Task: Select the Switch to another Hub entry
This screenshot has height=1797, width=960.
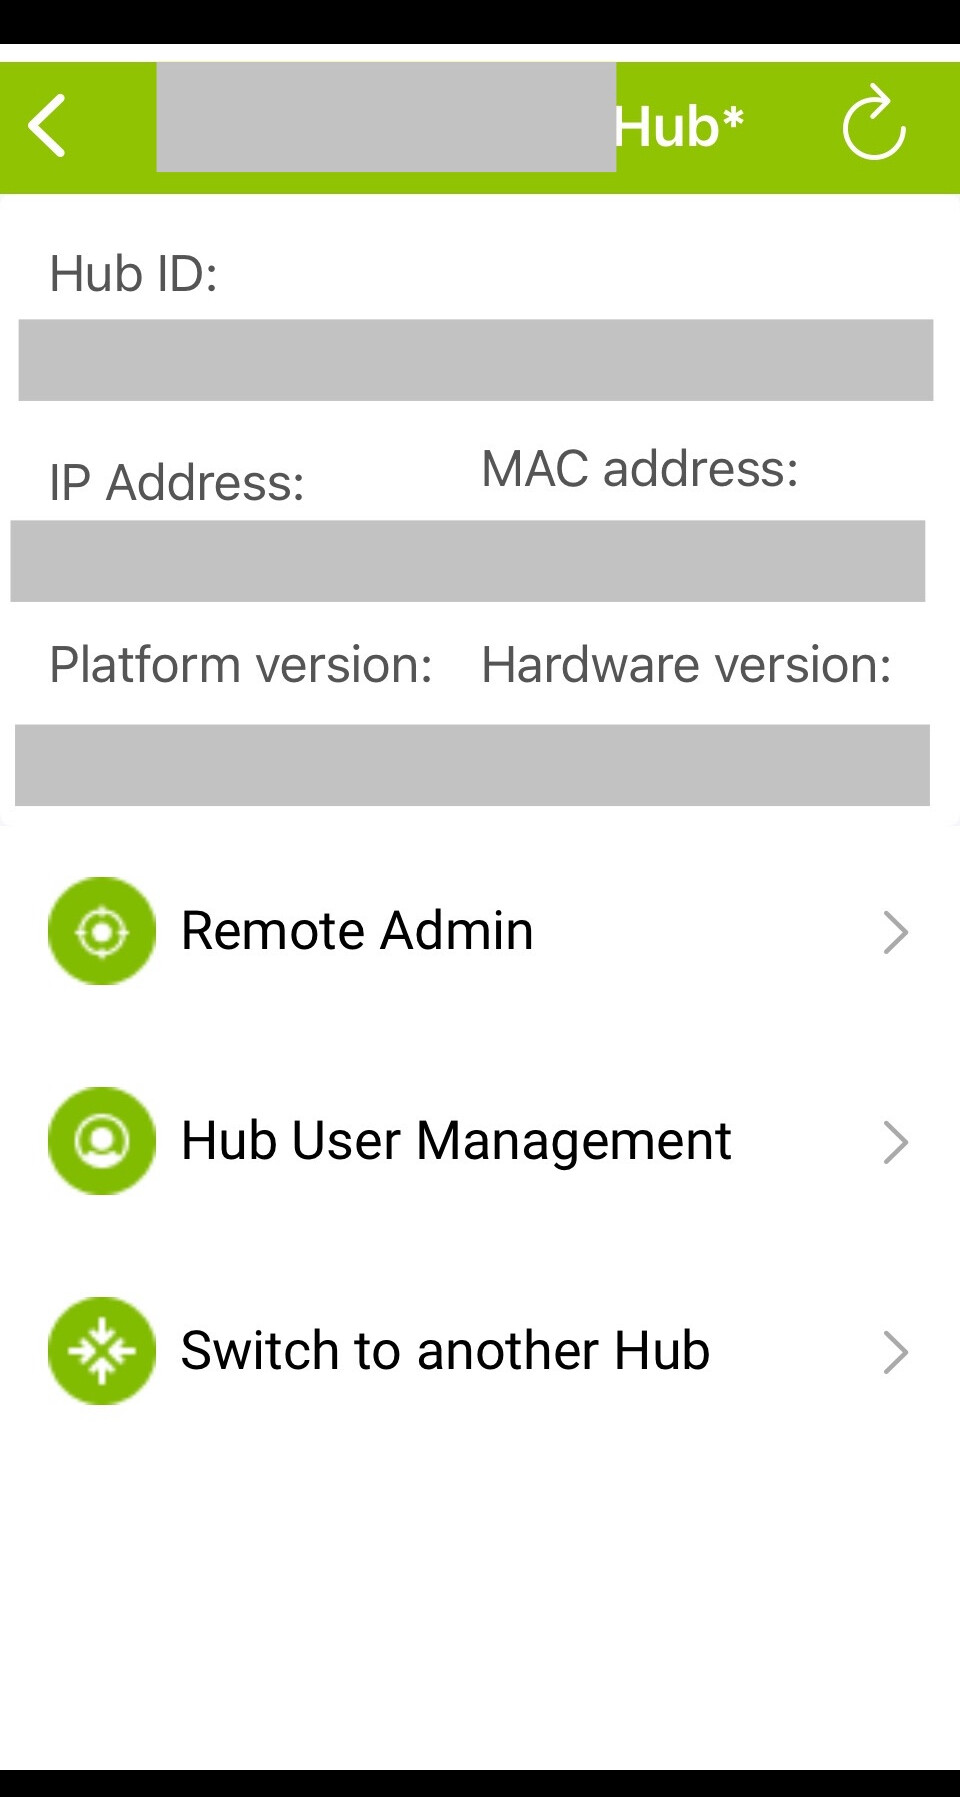Action: (x=445, y=1351)
